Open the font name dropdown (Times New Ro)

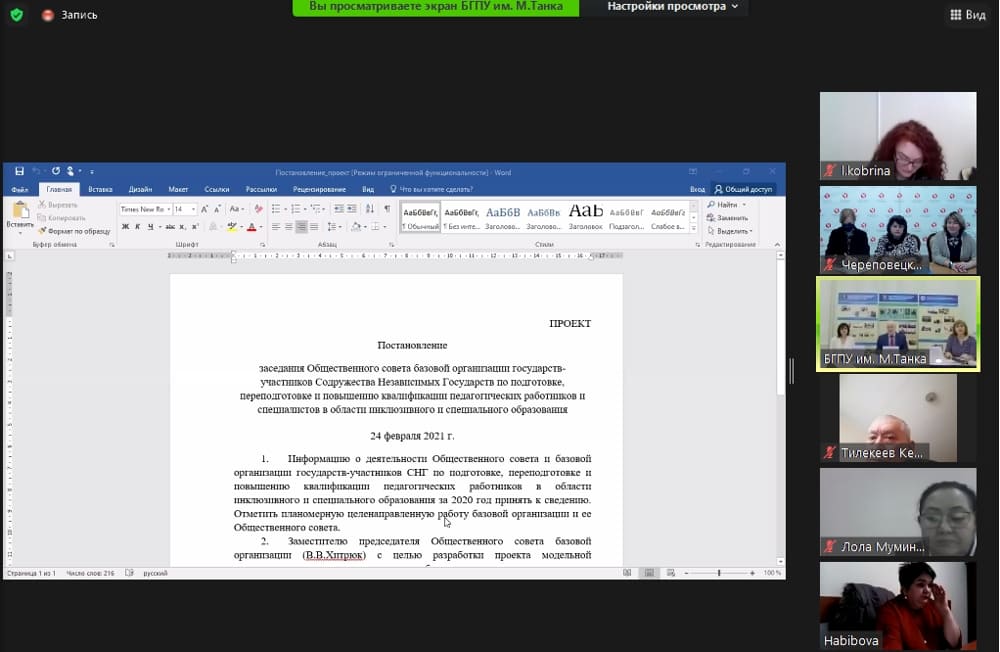(168, 209)
